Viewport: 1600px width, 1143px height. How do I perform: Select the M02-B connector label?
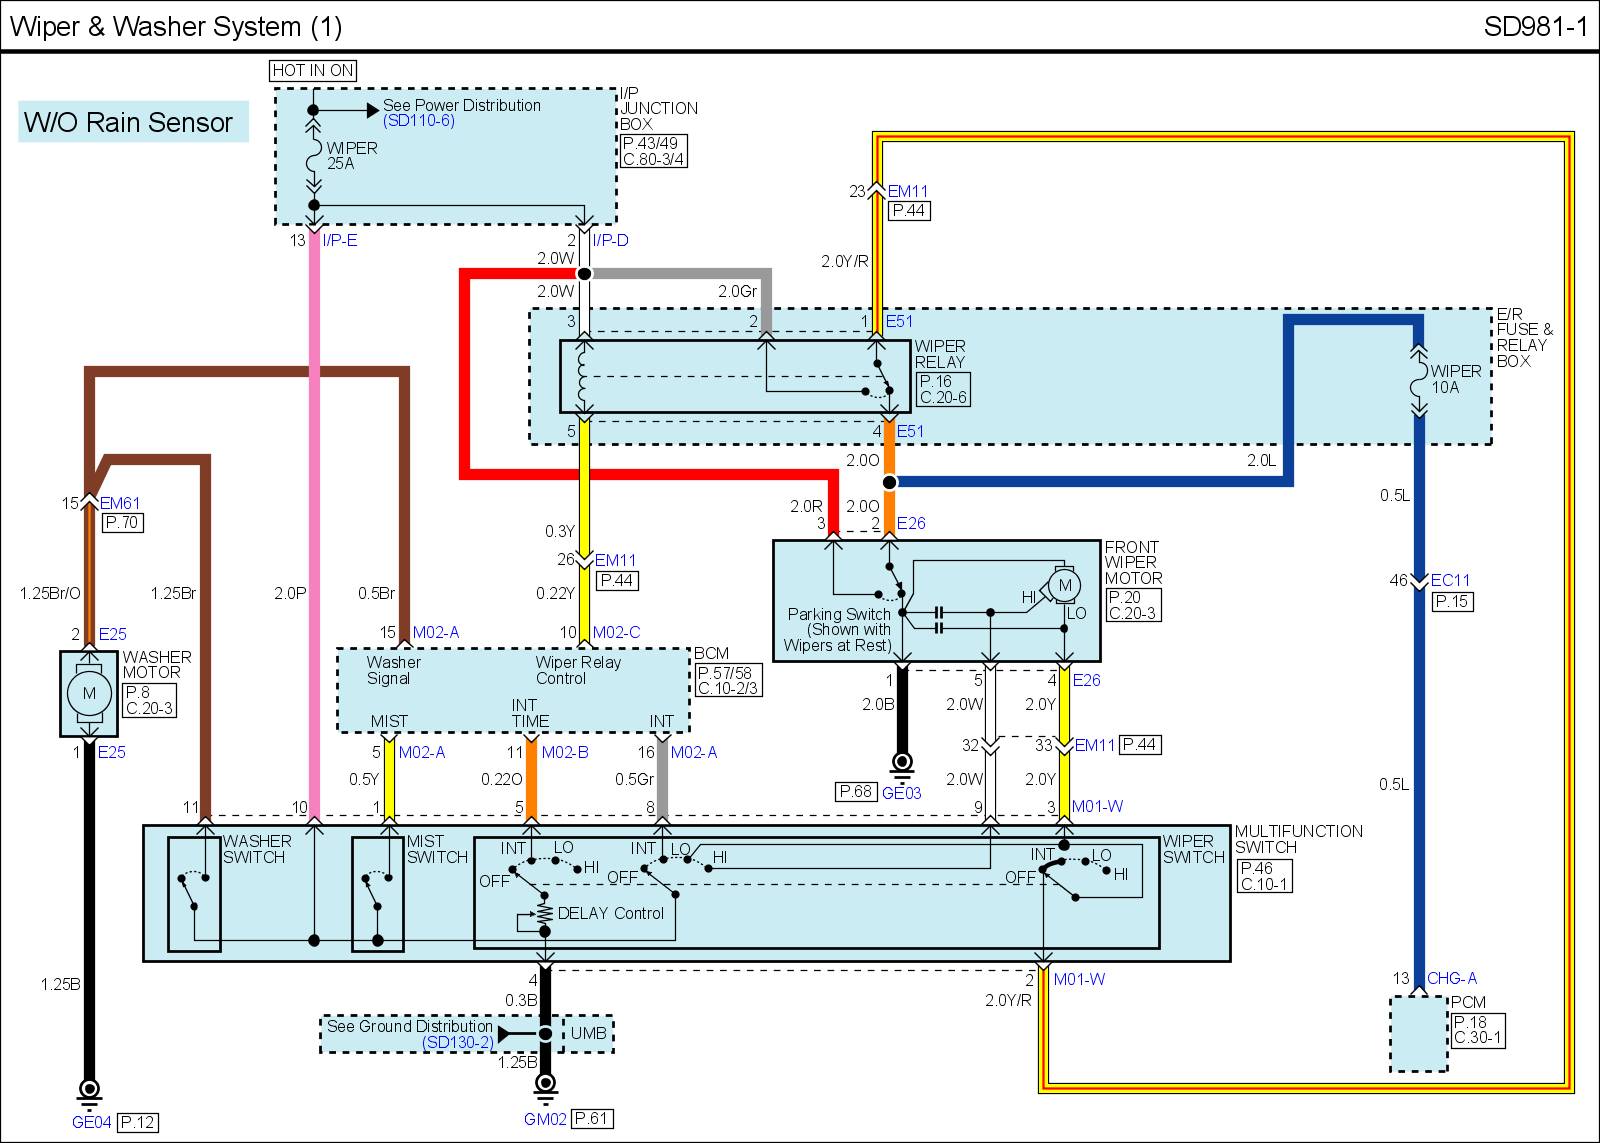click(565, 752)
